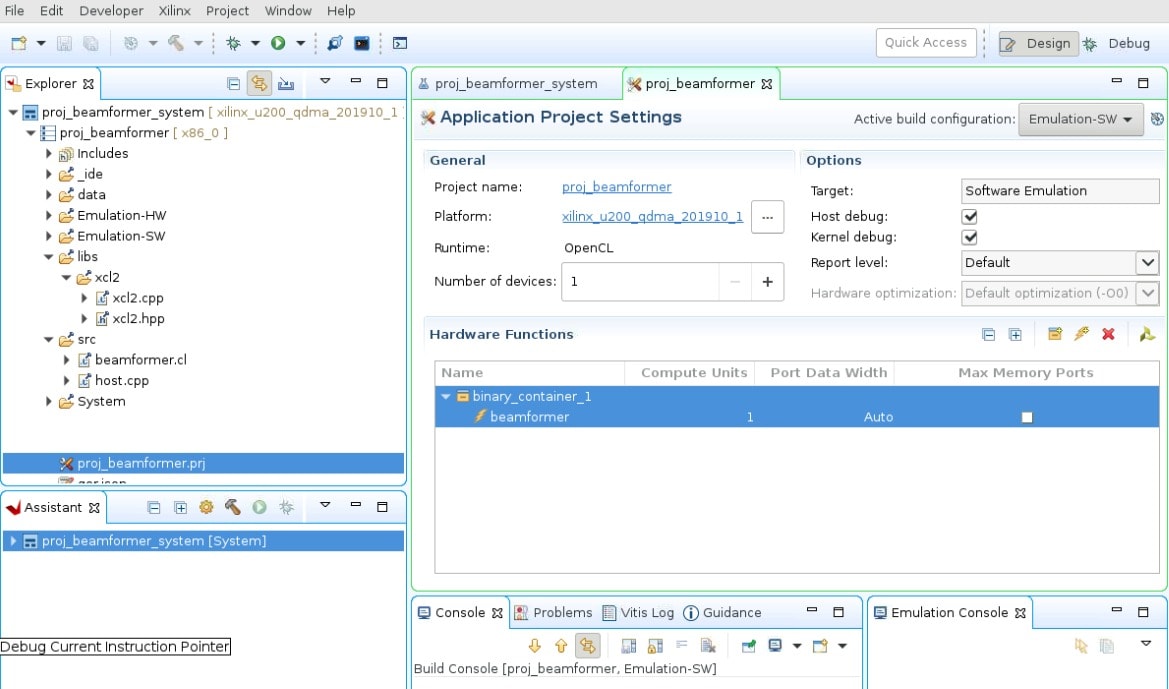Screen dimensions: 1169x689
Task: Open Active build configuration Emulation-SW dropdown
Action: pyautogui.click(x=1081, y=119)
